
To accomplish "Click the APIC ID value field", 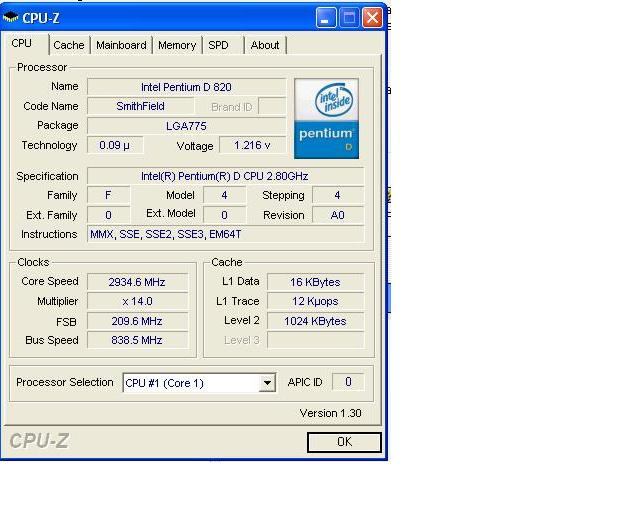I will [348, 382].
